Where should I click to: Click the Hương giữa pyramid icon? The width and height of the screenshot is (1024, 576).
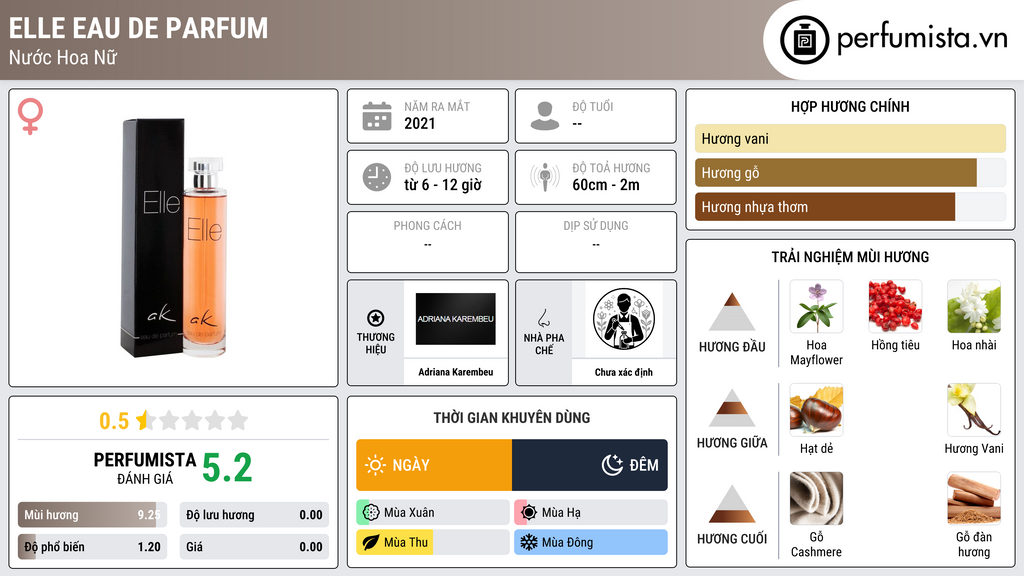click(732, 408)
